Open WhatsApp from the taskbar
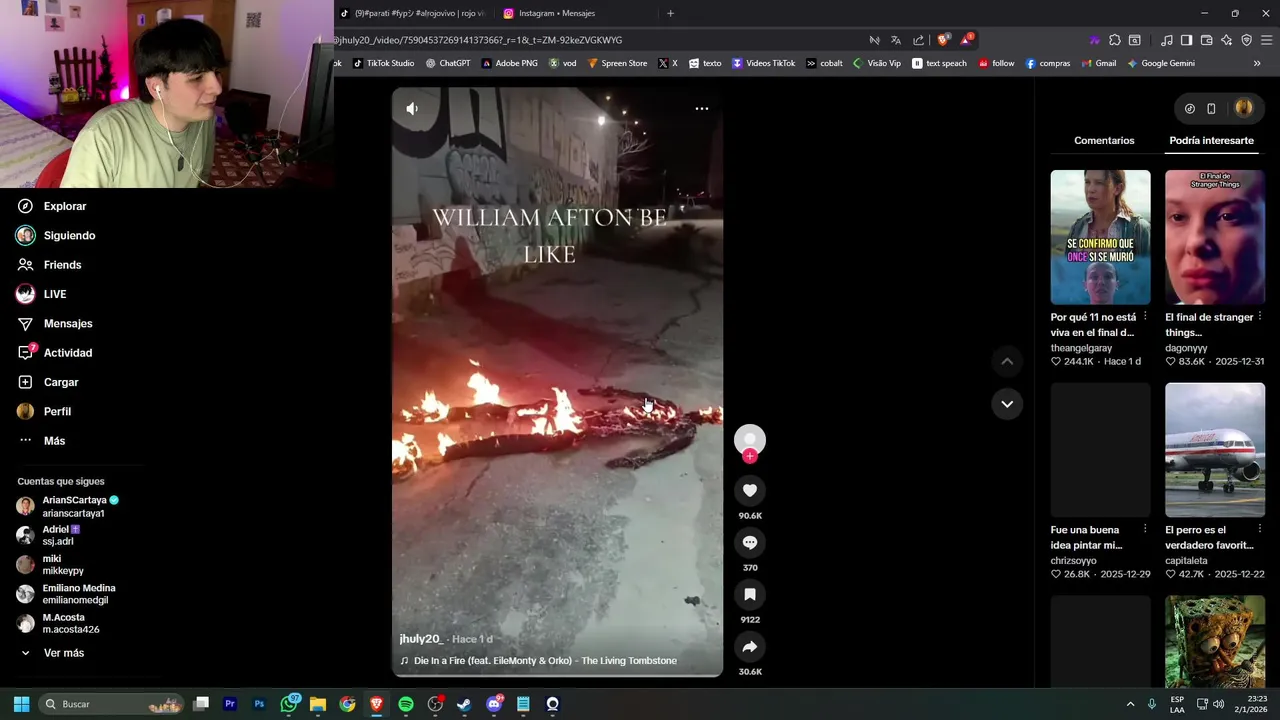1280x720 pixels. [289, 704]
